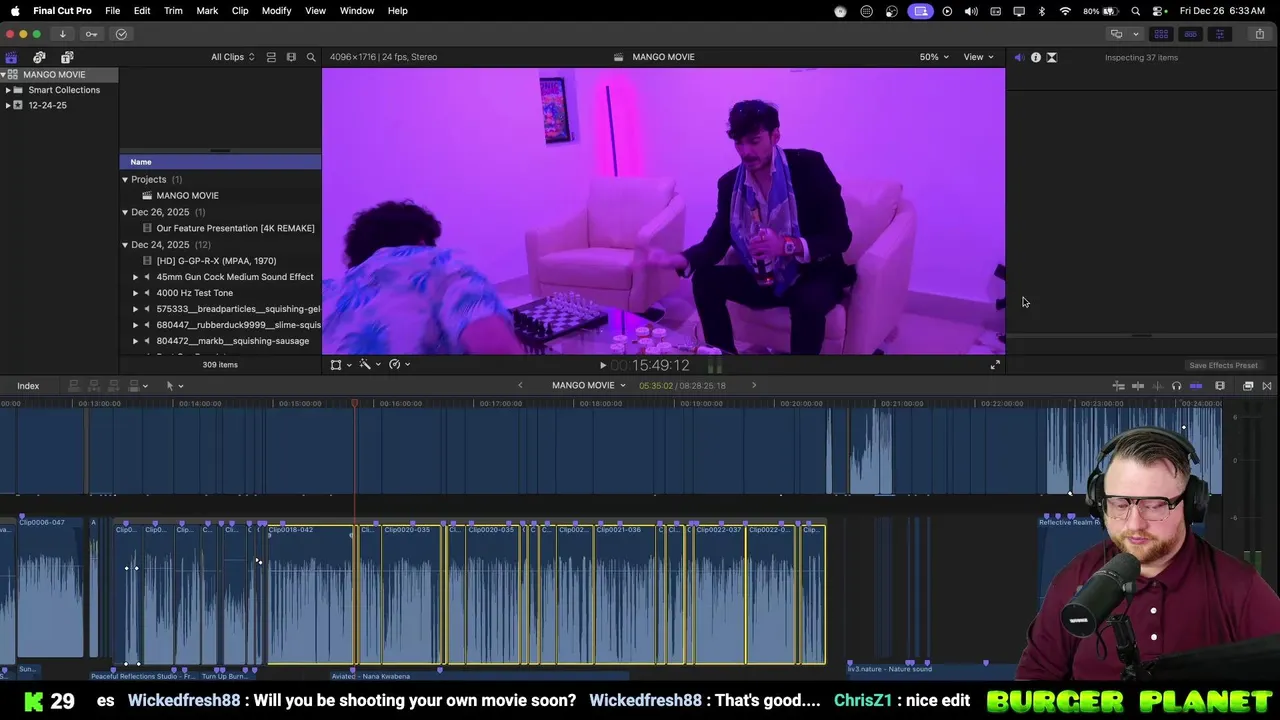Viewport: 1280px width, 720px height.
Task: Open the Modify menu
Action: 276,10
